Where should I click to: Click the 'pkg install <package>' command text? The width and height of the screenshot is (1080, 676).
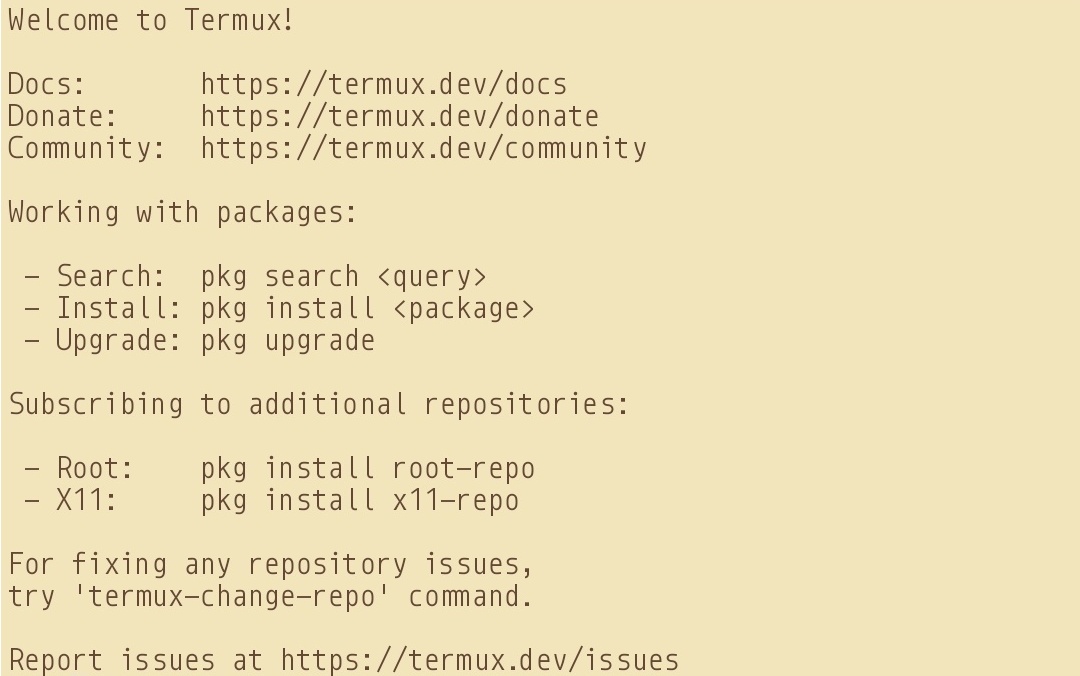pos(367,308)
